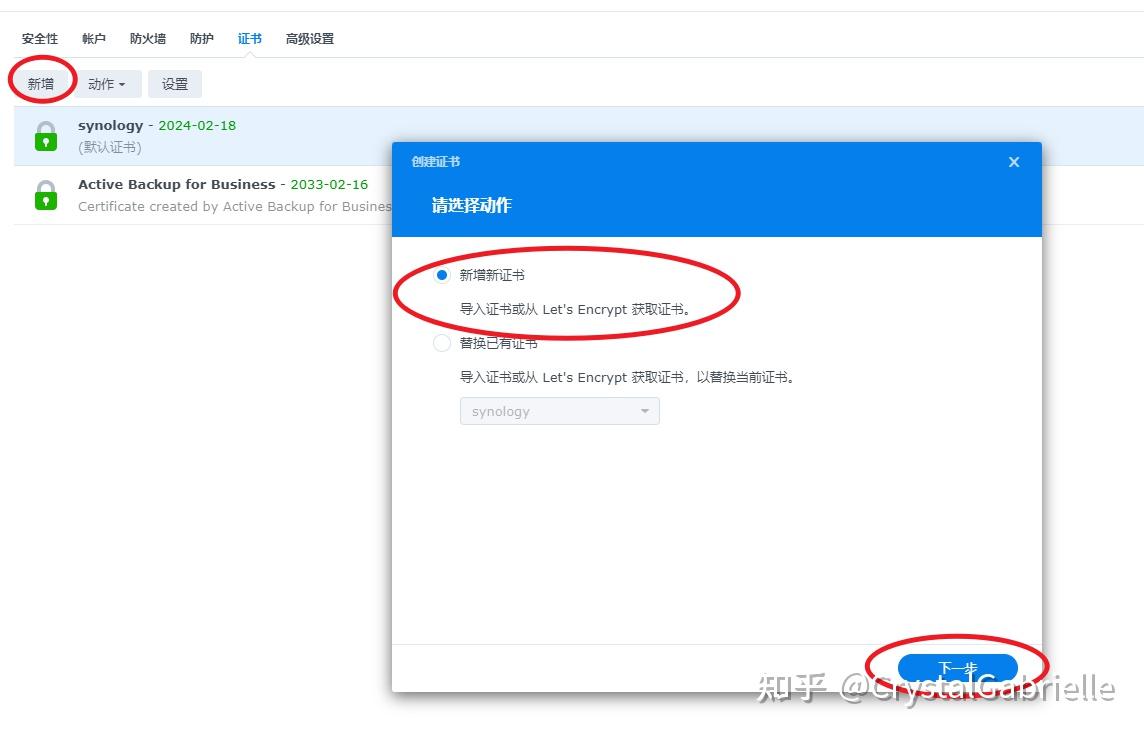
Task: Switch to the 高级设置 tab
Action: tap(310, 38)
